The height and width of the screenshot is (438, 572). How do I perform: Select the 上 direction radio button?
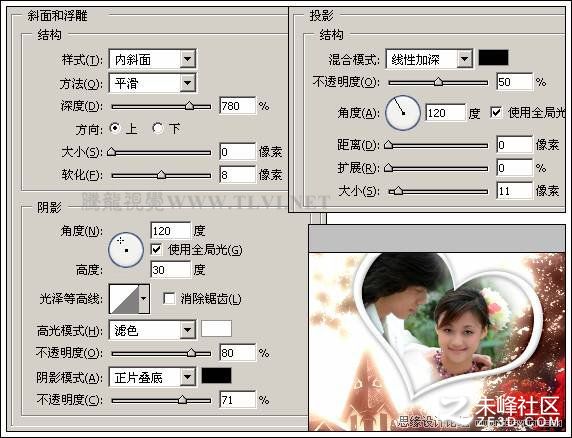point(115,128)
